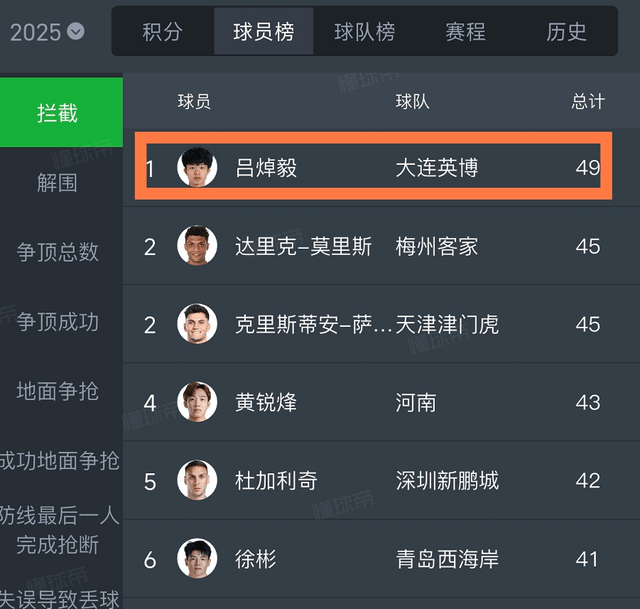640x609 pixels.
Task: Click 吕焯毅 player avatar
Action: coord(197,167)
